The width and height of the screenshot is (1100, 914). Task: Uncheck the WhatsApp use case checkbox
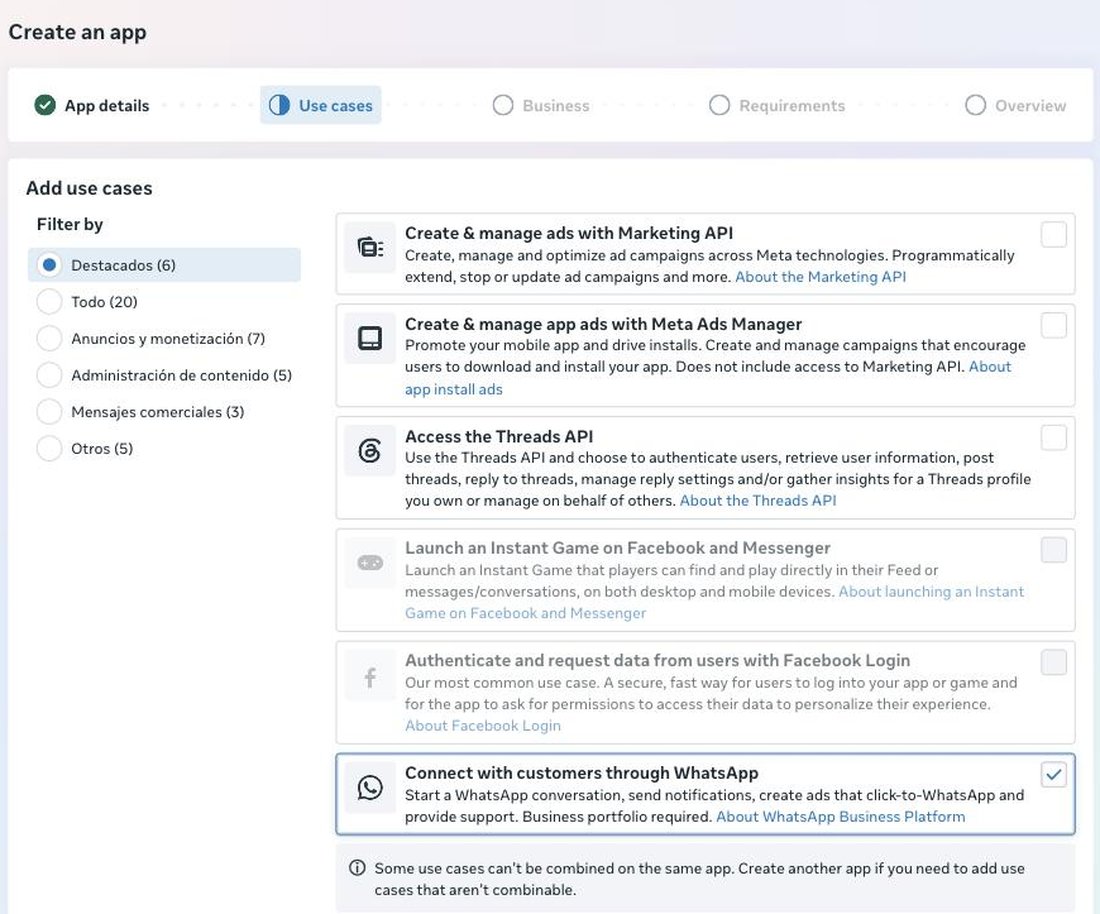pyautogui.click(x=1054, y=774)
